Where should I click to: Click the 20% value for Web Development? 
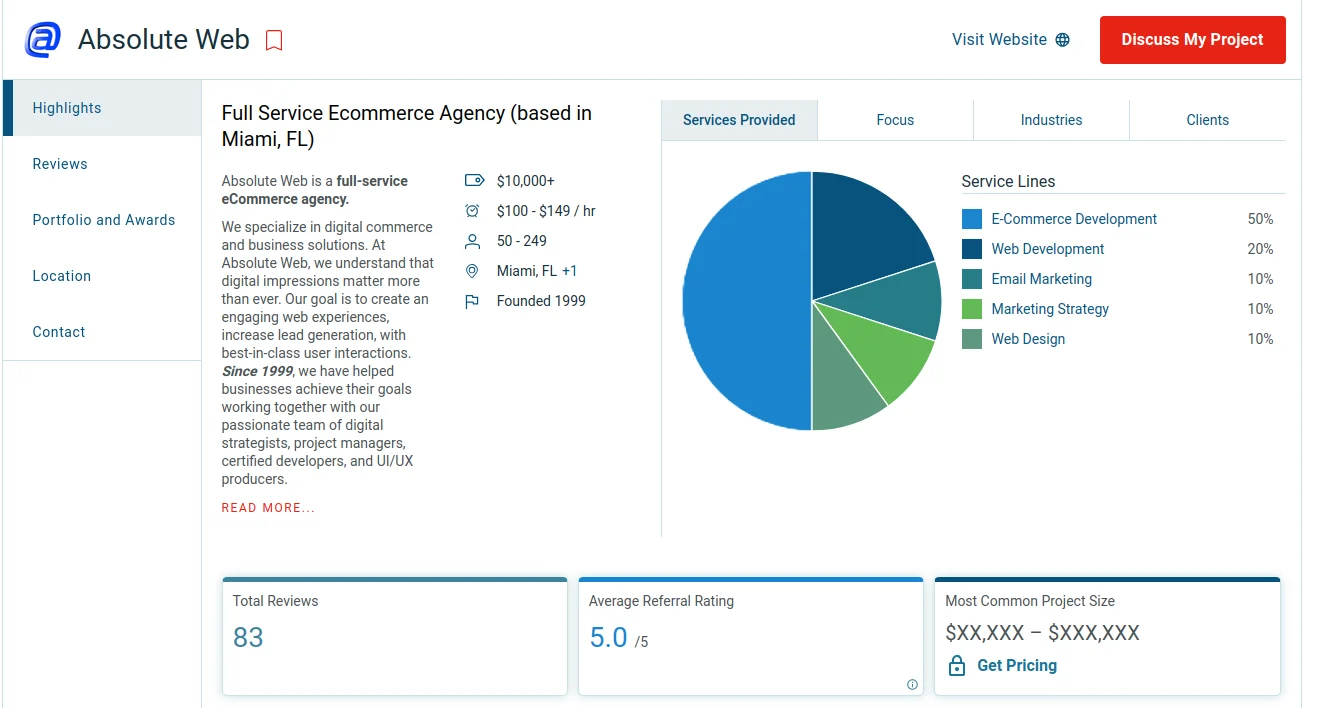[1260, 249]
